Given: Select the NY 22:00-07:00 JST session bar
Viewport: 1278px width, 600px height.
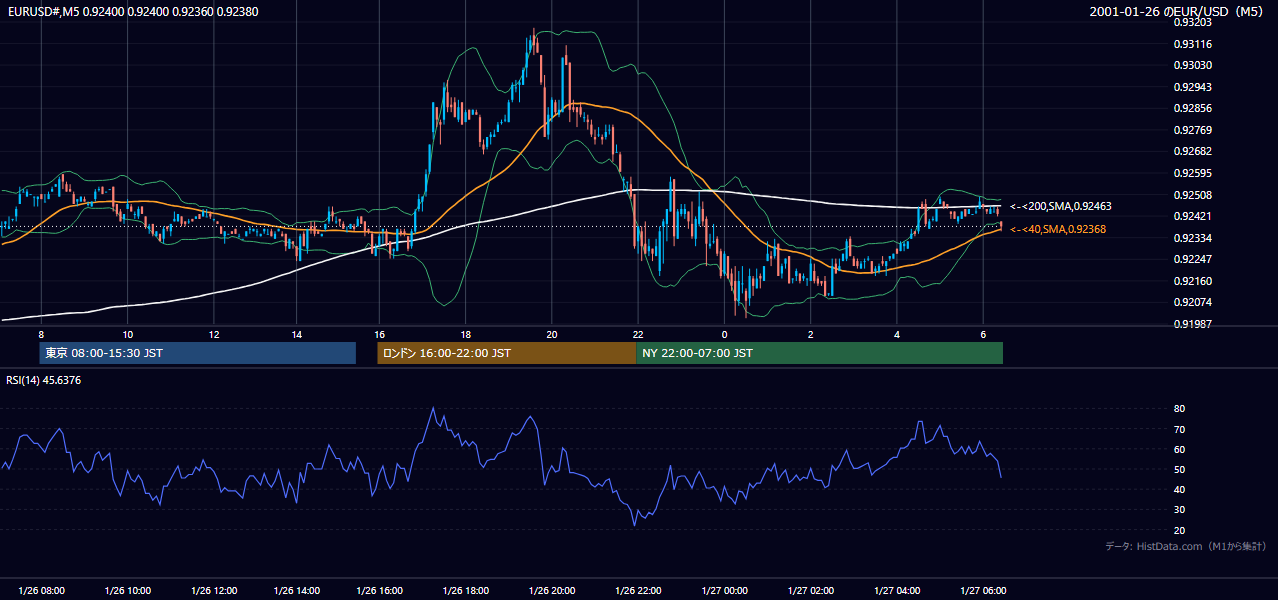Looking at the screenshot, I should [819, 353].
